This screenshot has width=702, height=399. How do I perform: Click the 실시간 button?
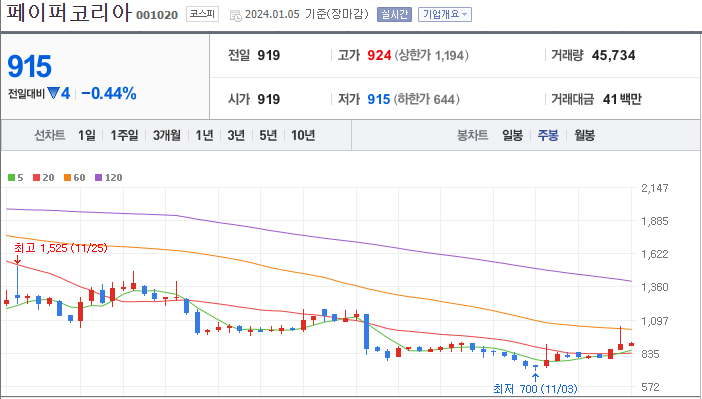394,14
